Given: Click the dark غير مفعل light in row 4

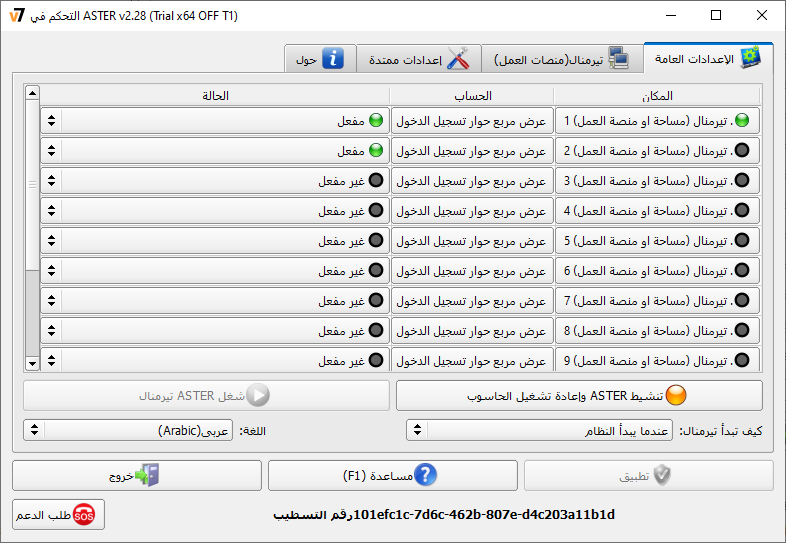Looking at the screenshot, I should [x=376, y=211].
